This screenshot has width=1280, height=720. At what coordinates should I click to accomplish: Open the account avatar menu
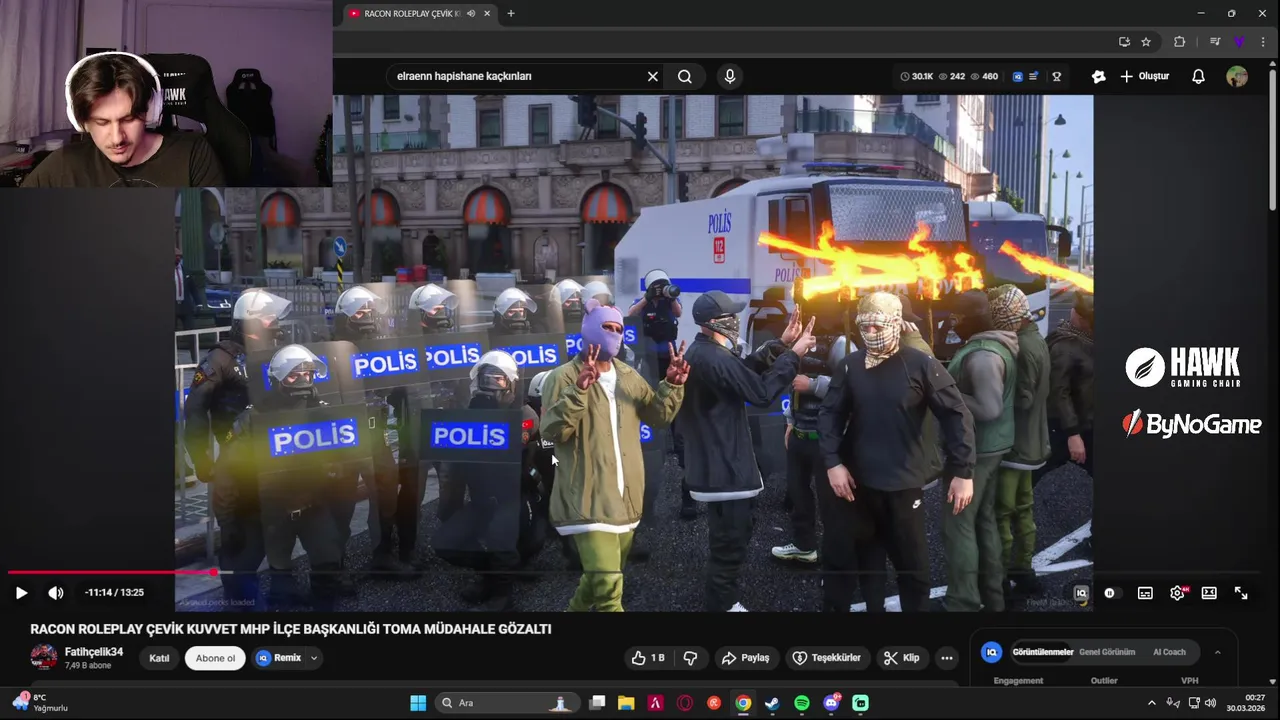click(x=1237, y=76)
